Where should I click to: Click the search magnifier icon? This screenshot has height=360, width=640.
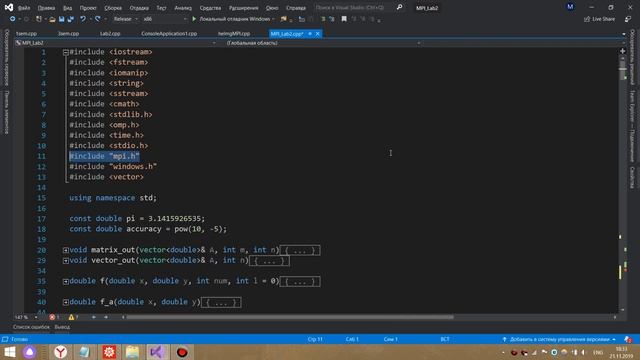point(399,7)
